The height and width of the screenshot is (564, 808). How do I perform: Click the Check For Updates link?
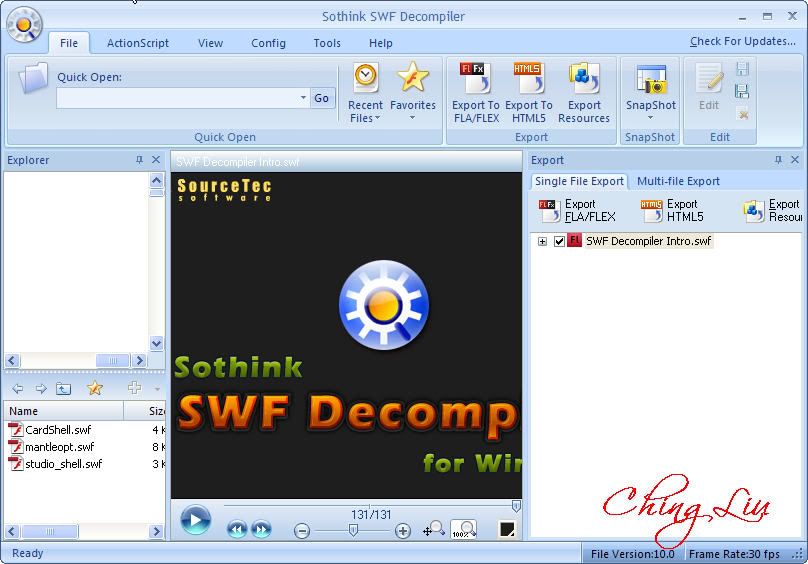point(742,42)
